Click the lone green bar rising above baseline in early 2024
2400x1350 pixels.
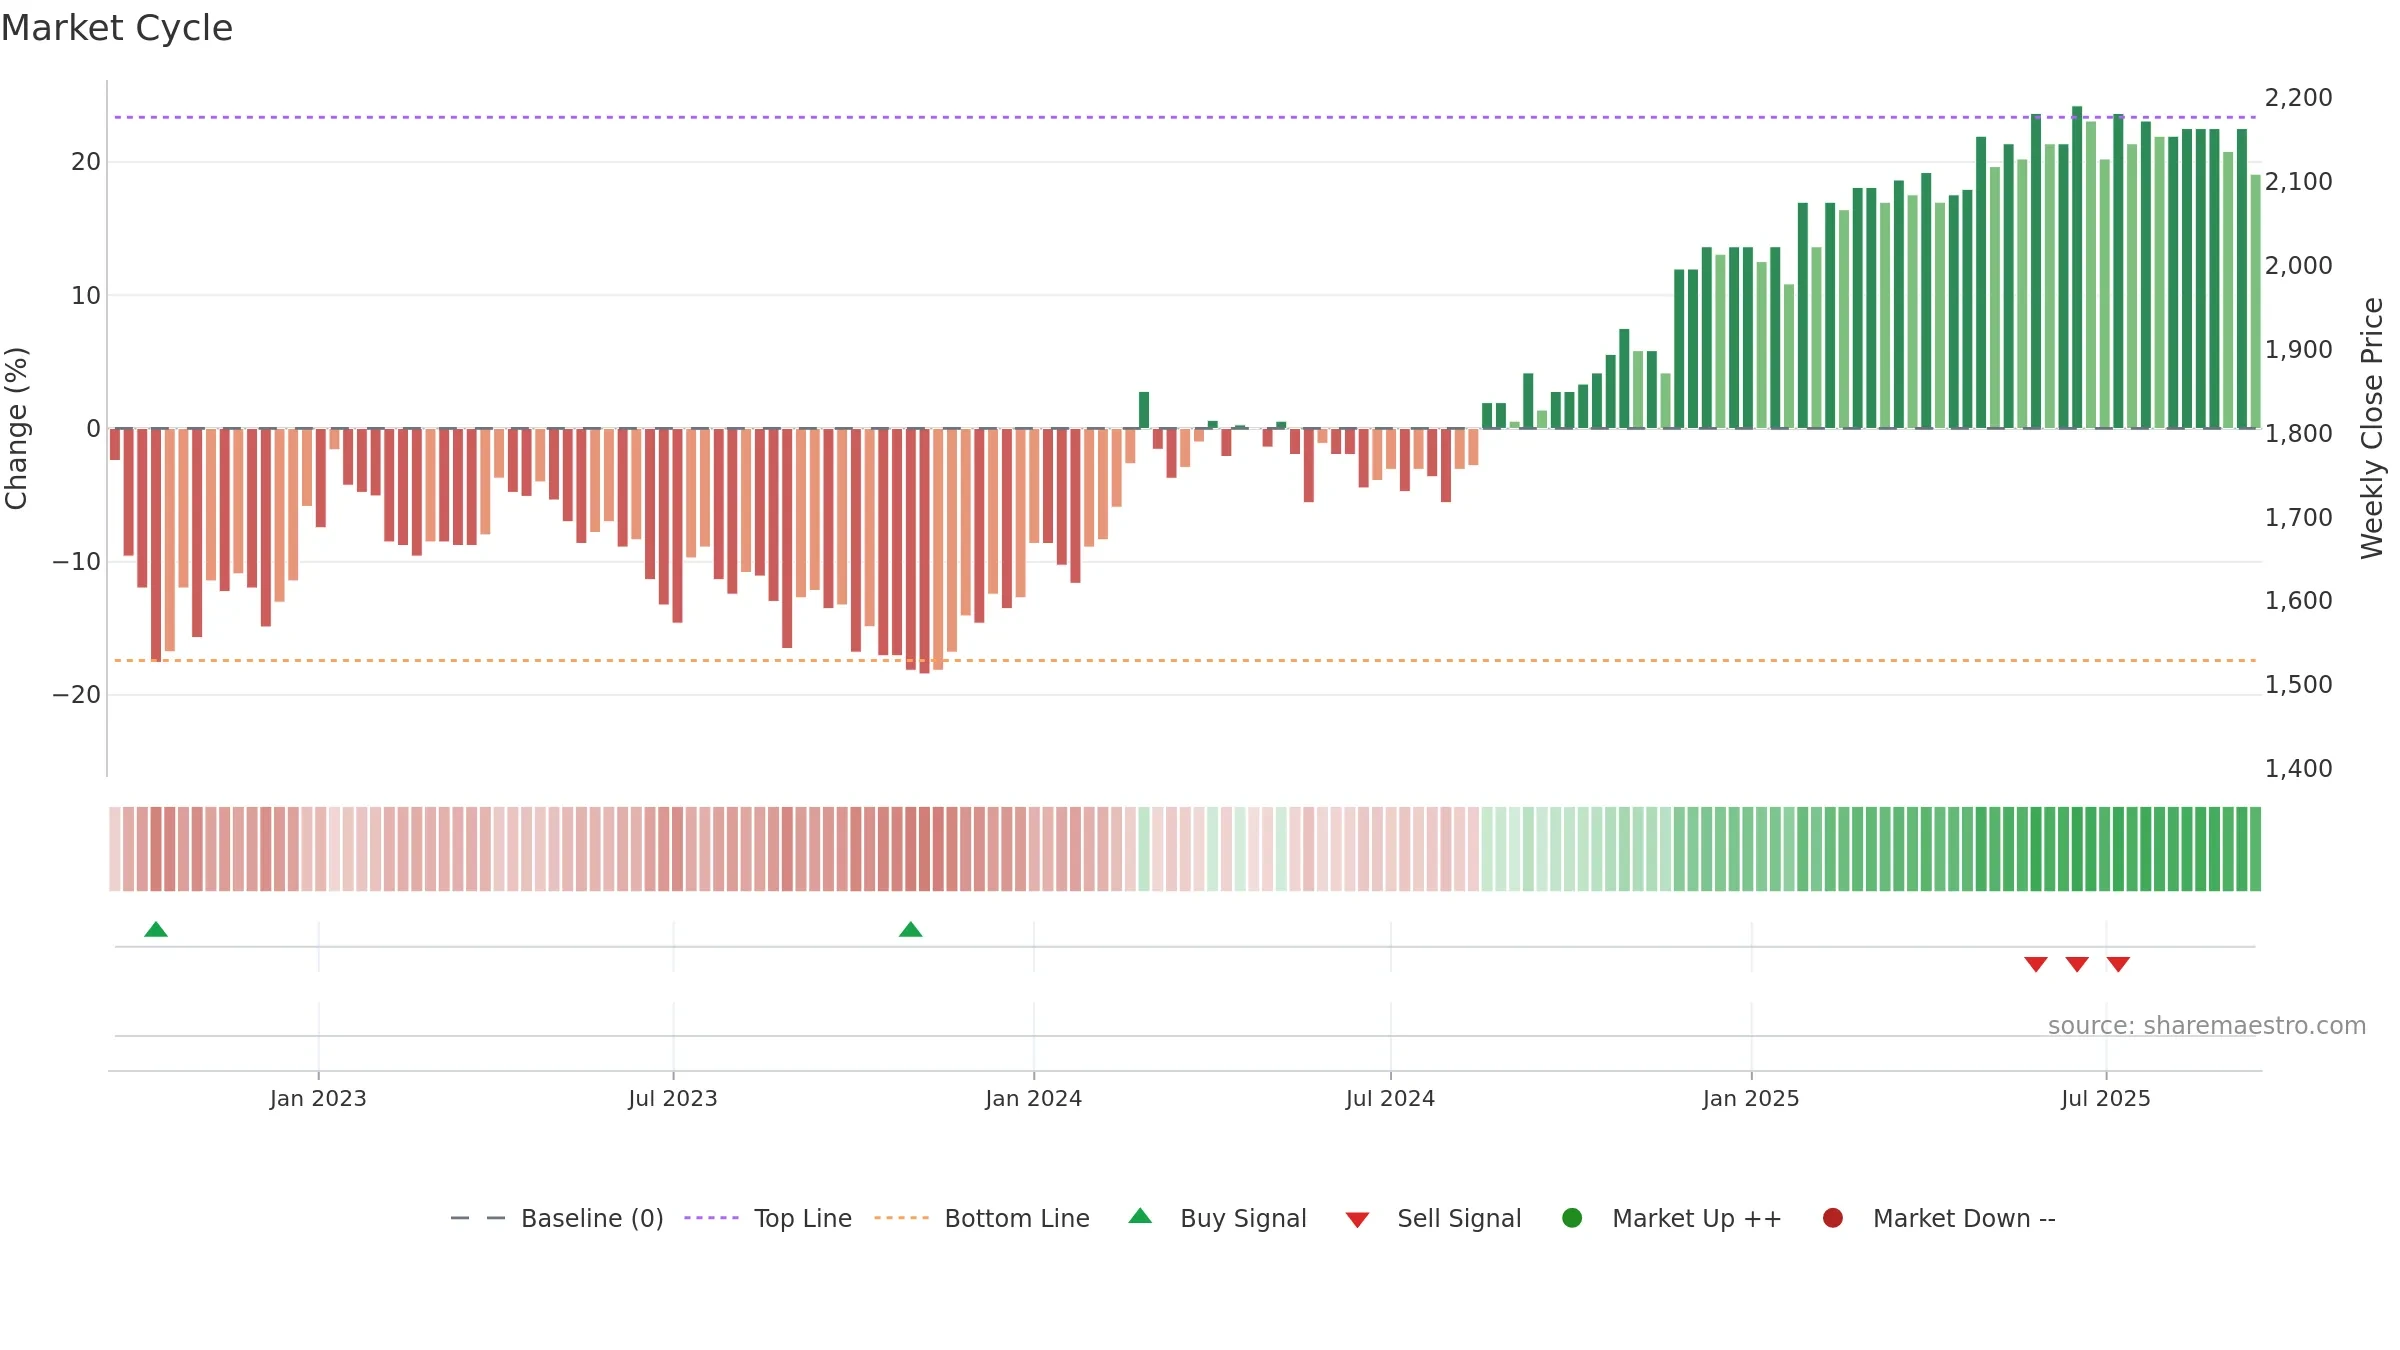tap(1144, 410)
